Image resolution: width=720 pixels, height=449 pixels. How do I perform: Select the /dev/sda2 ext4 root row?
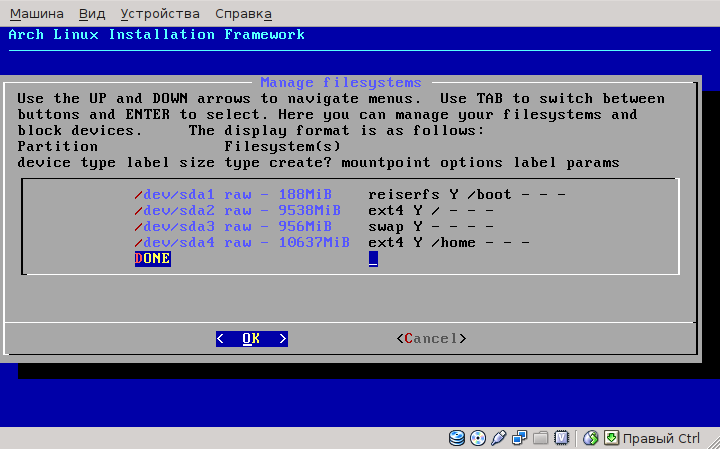tap(314, 211)
